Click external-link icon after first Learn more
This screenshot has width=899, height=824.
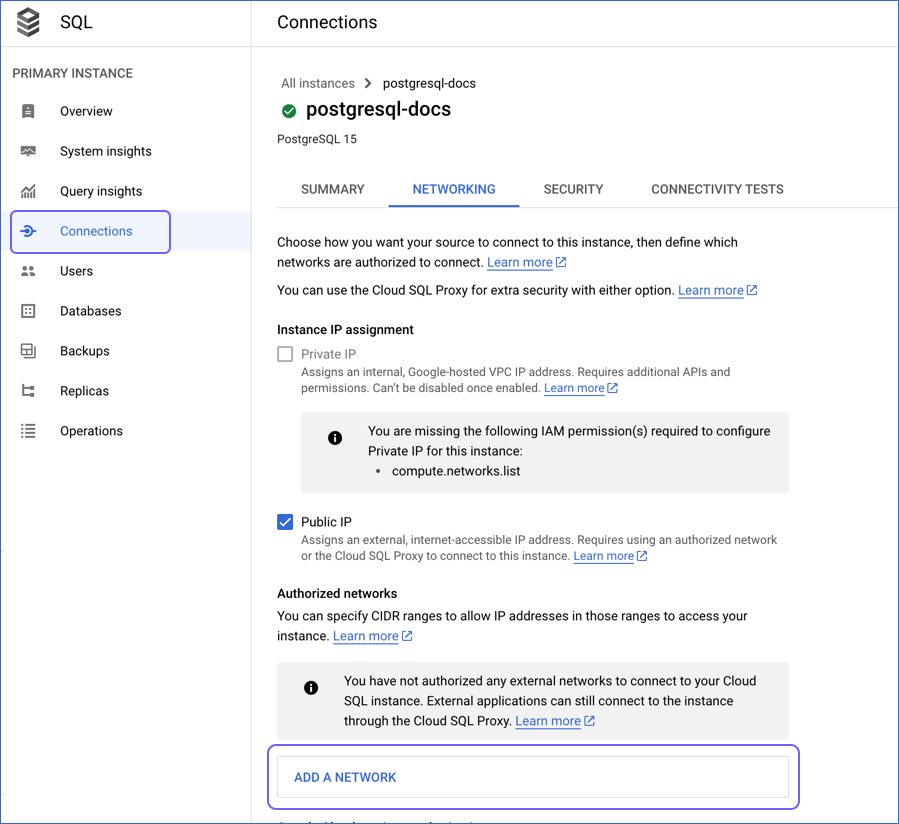pyautogui.click(x=561, y=262)
